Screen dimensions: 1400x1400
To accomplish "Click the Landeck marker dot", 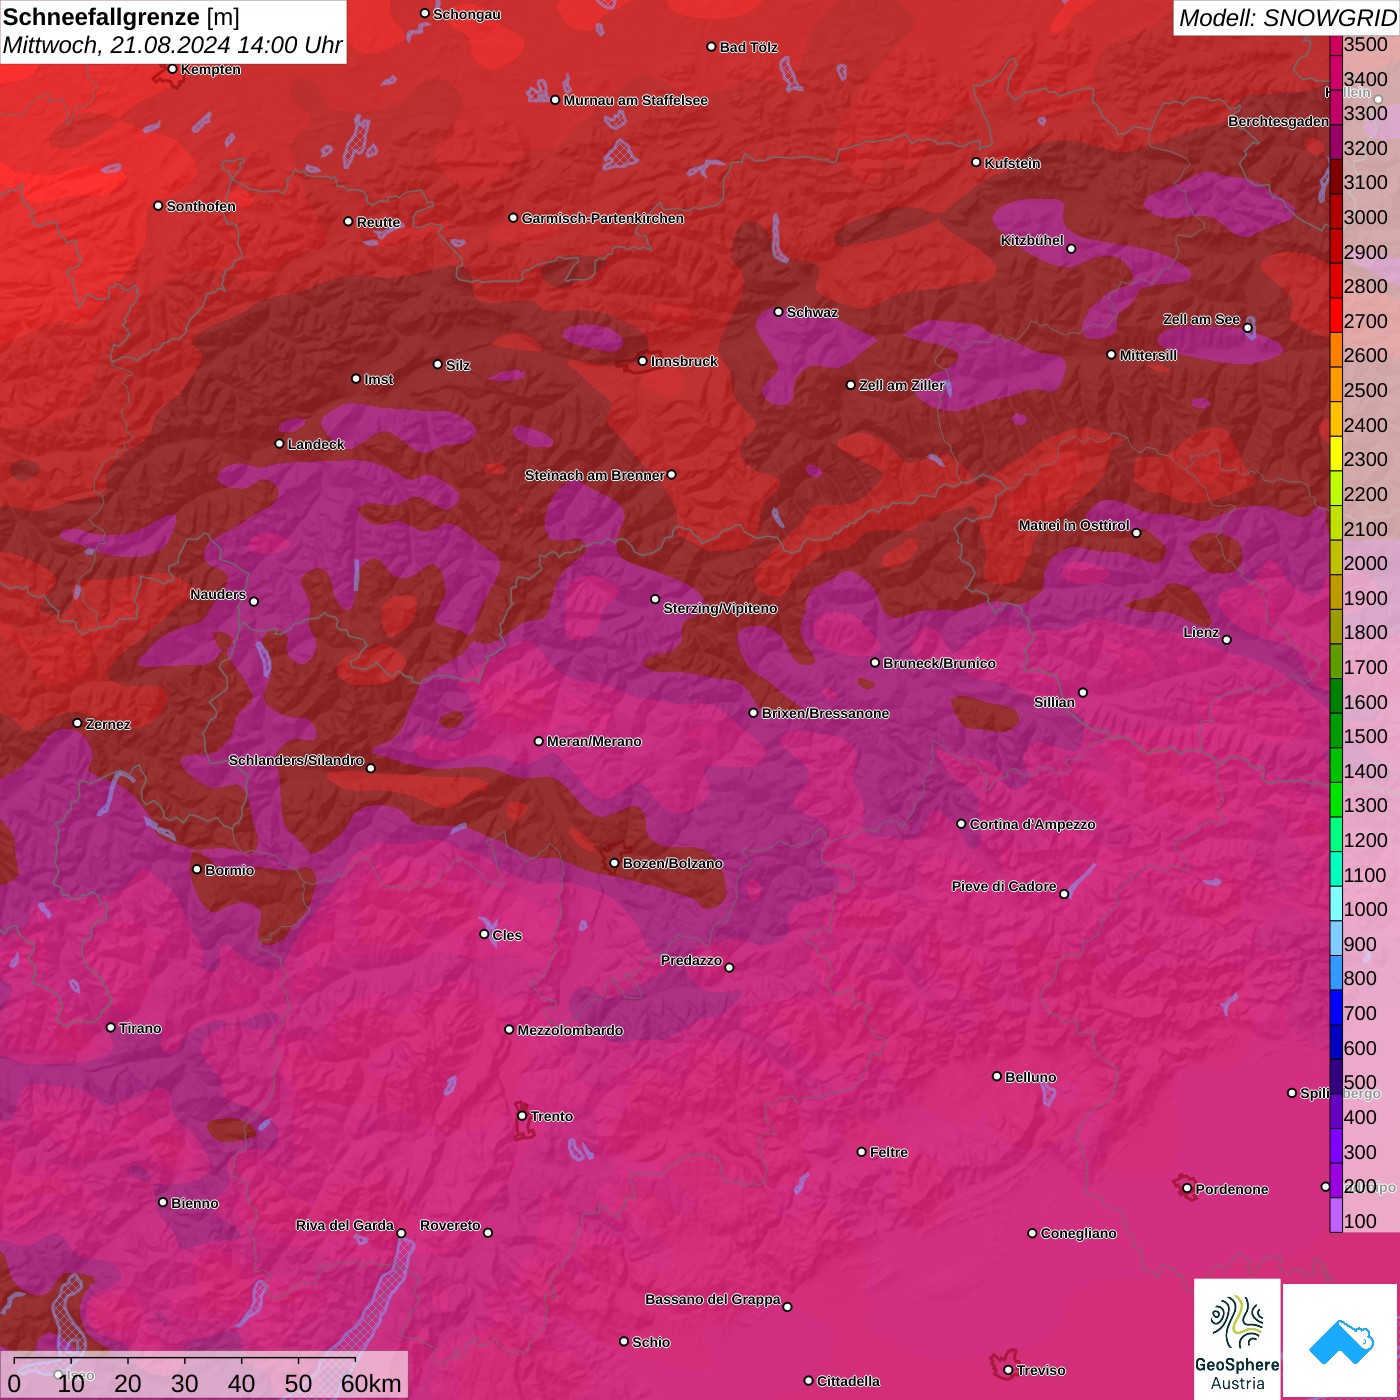I will point(280,444).
